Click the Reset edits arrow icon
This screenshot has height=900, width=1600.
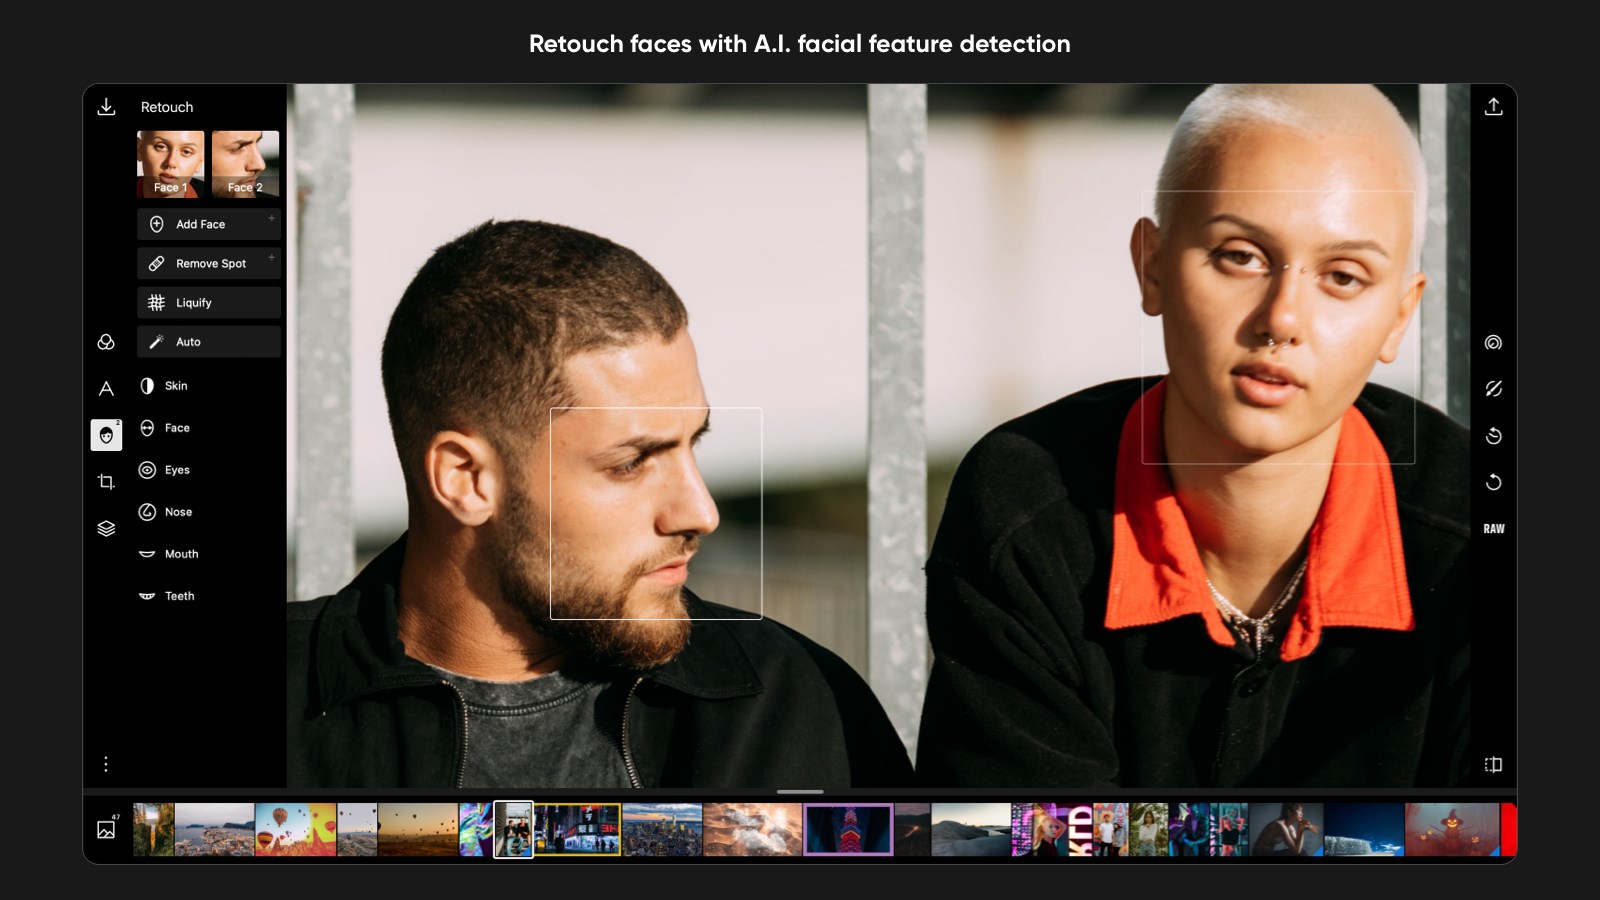(1493, 482)
